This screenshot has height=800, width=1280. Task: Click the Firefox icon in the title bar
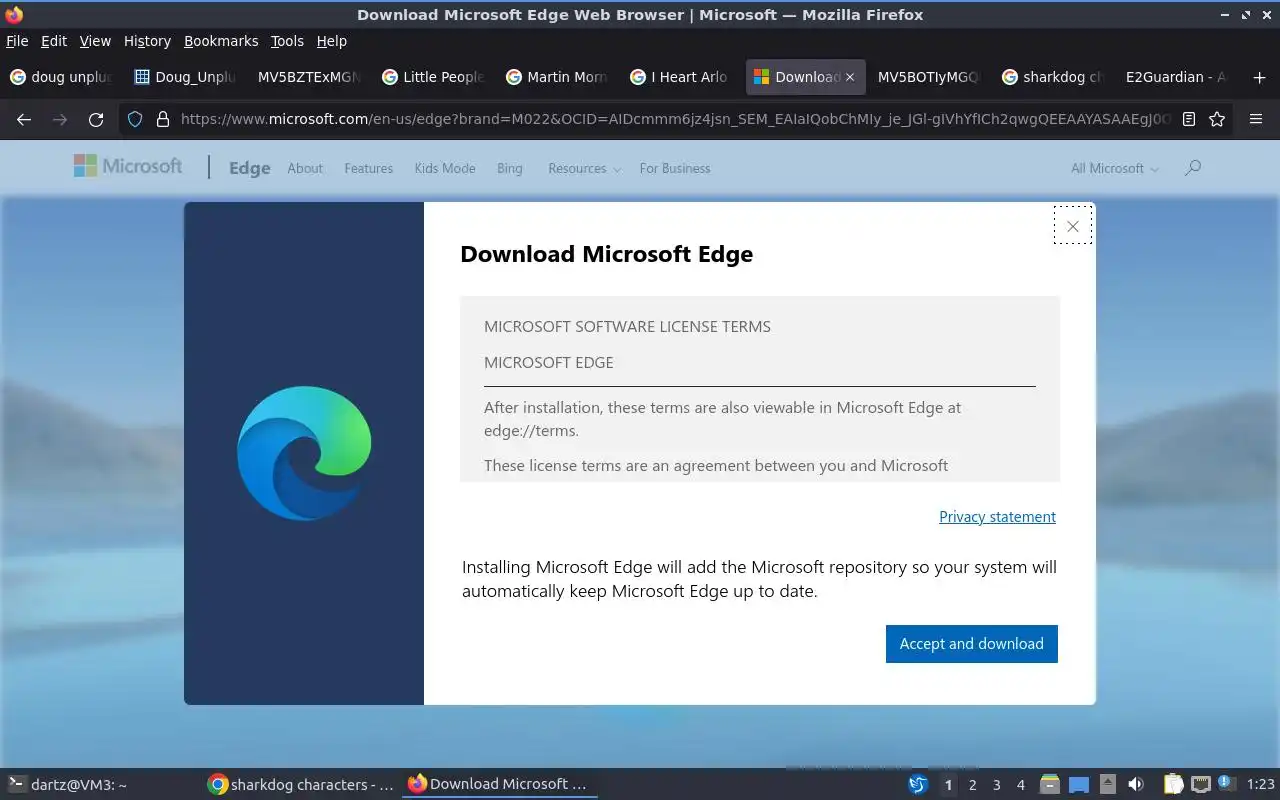(x=14, y=14)
